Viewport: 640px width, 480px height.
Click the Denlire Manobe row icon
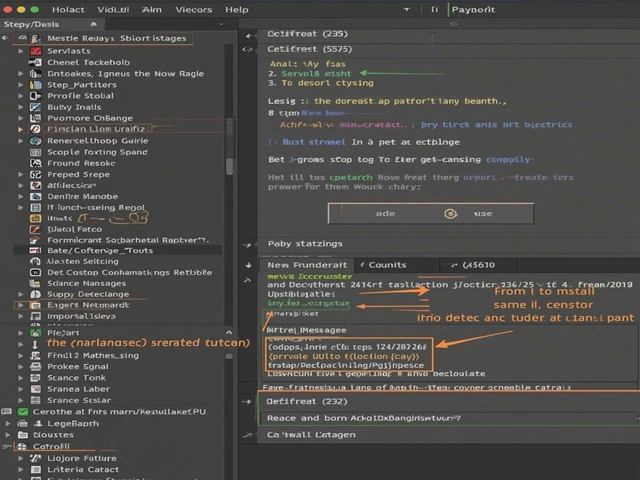36,196
